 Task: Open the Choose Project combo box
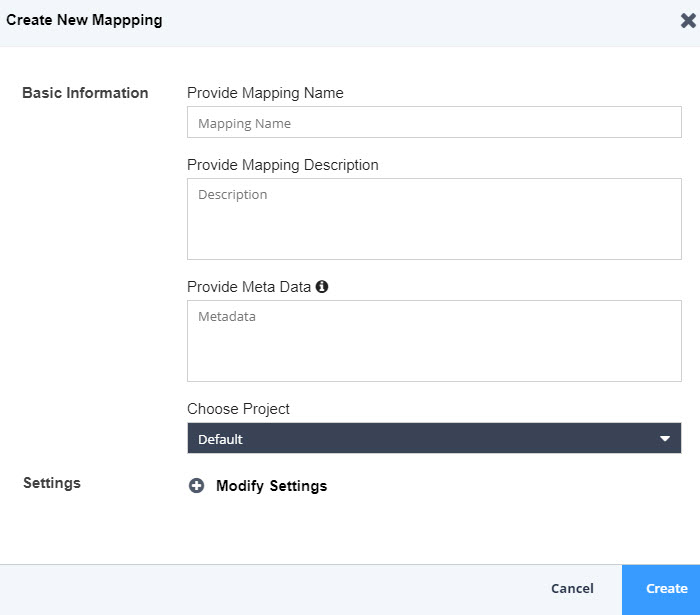tap(434, 438)
